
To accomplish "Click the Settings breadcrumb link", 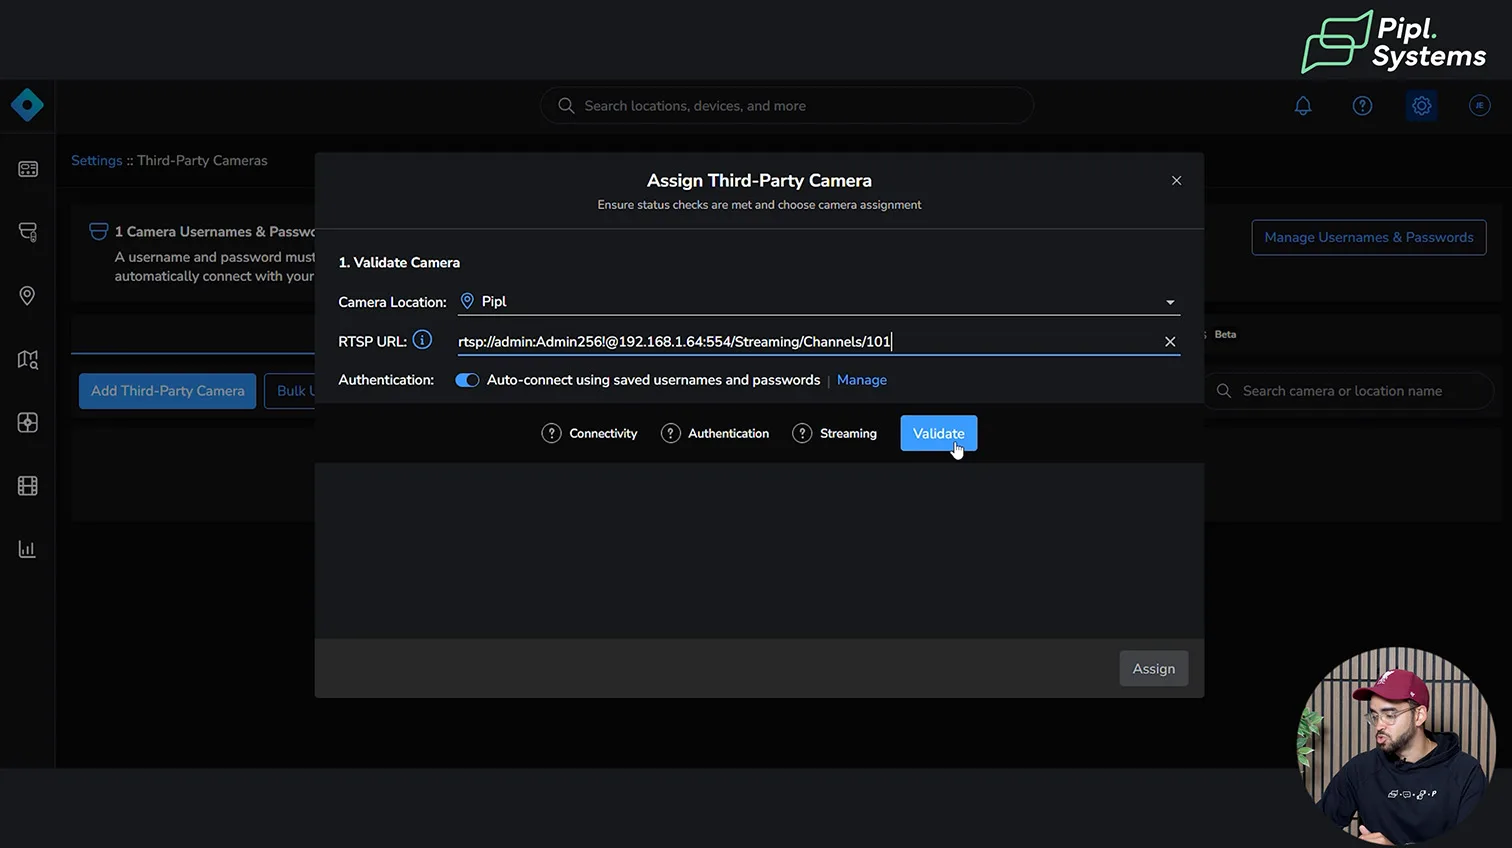I will [x=96, y=160].
